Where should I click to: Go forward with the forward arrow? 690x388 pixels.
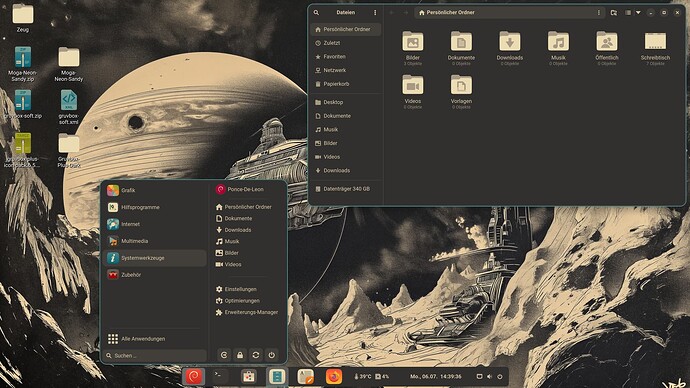406,13
